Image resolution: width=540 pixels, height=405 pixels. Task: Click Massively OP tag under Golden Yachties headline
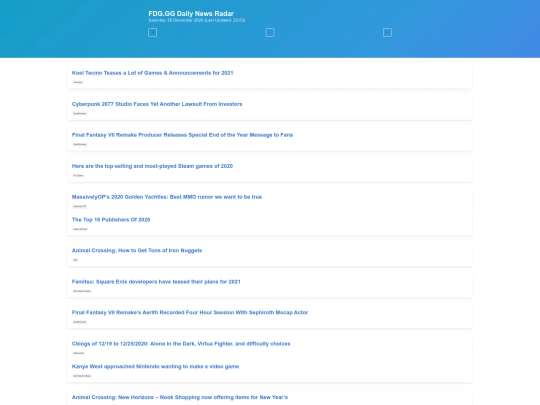click(80, 206)
